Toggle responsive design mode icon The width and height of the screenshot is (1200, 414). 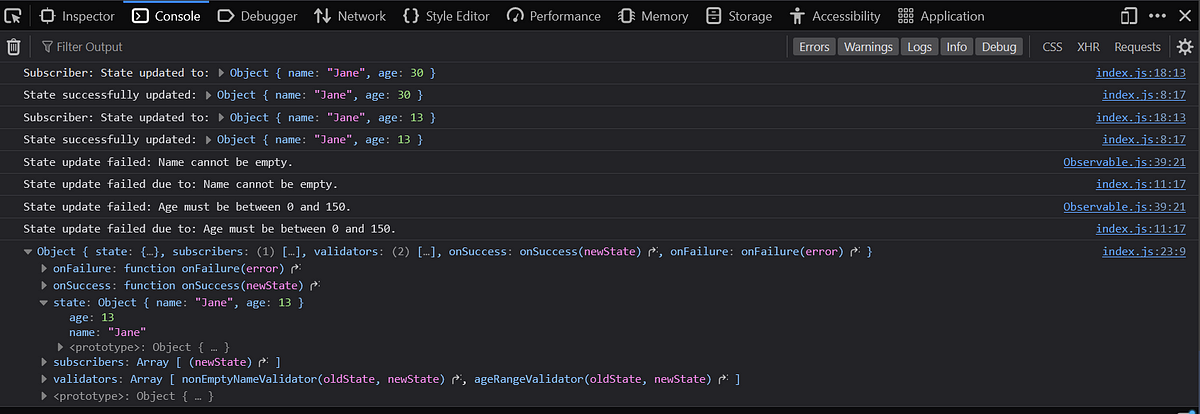point(1129,16)
